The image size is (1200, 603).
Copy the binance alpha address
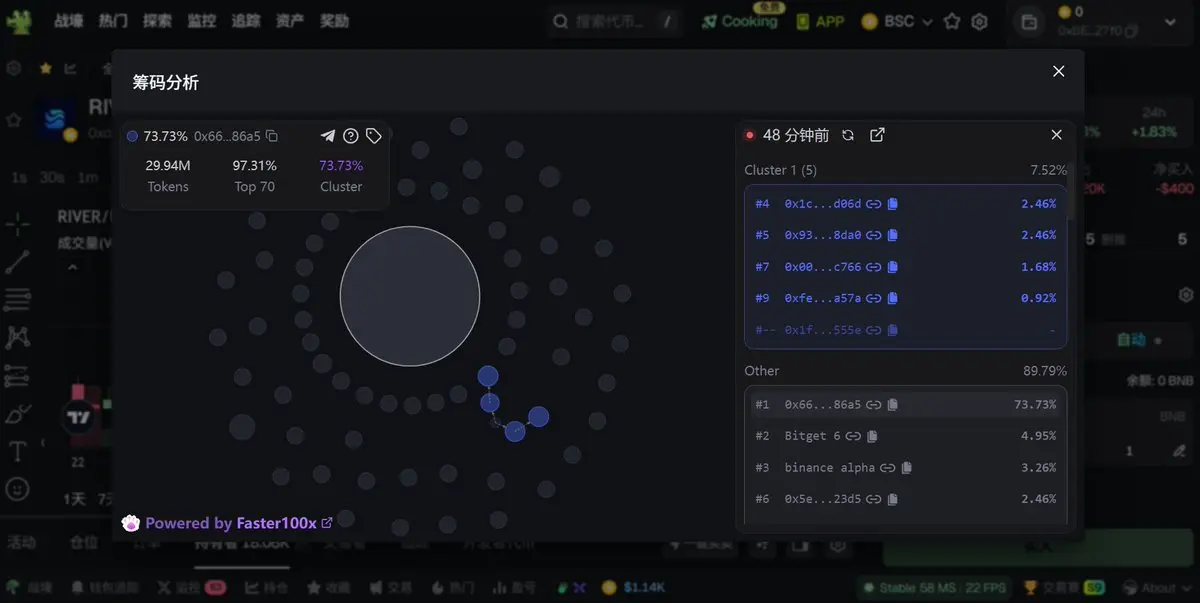[x=907, y=467]
